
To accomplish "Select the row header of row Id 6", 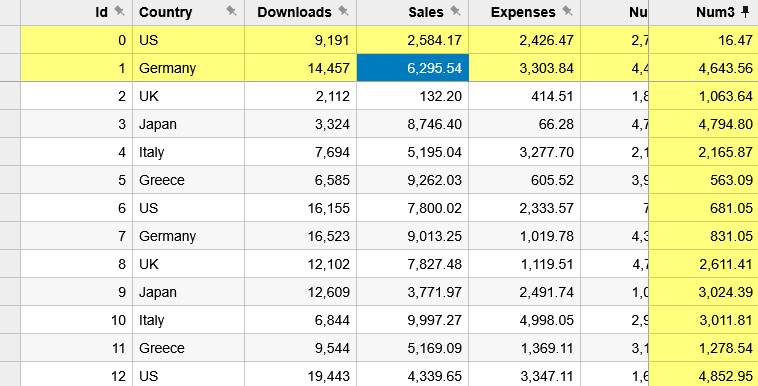I will [10, 208].
